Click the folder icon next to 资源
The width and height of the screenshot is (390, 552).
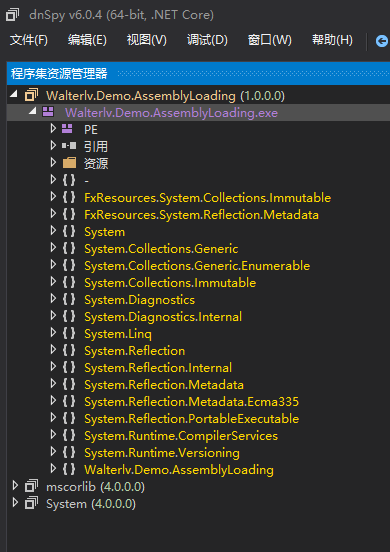coord(69,163)
